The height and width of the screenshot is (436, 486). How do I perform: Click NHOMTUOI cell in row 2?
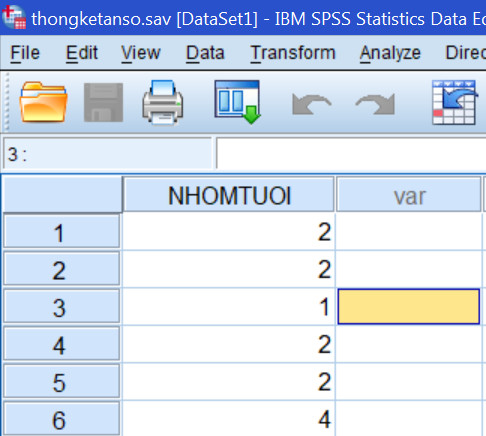pos(229,269)
